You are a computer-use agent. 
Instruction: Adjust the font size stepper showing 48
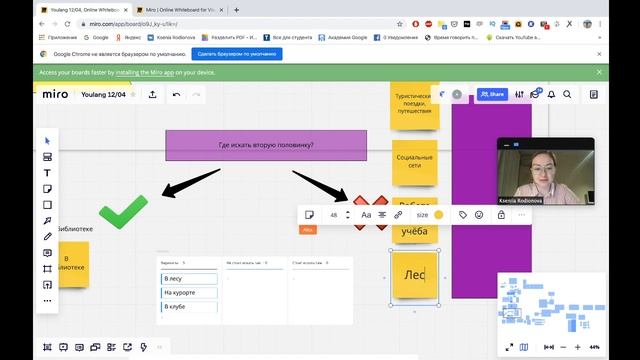(x=348, y=215)
